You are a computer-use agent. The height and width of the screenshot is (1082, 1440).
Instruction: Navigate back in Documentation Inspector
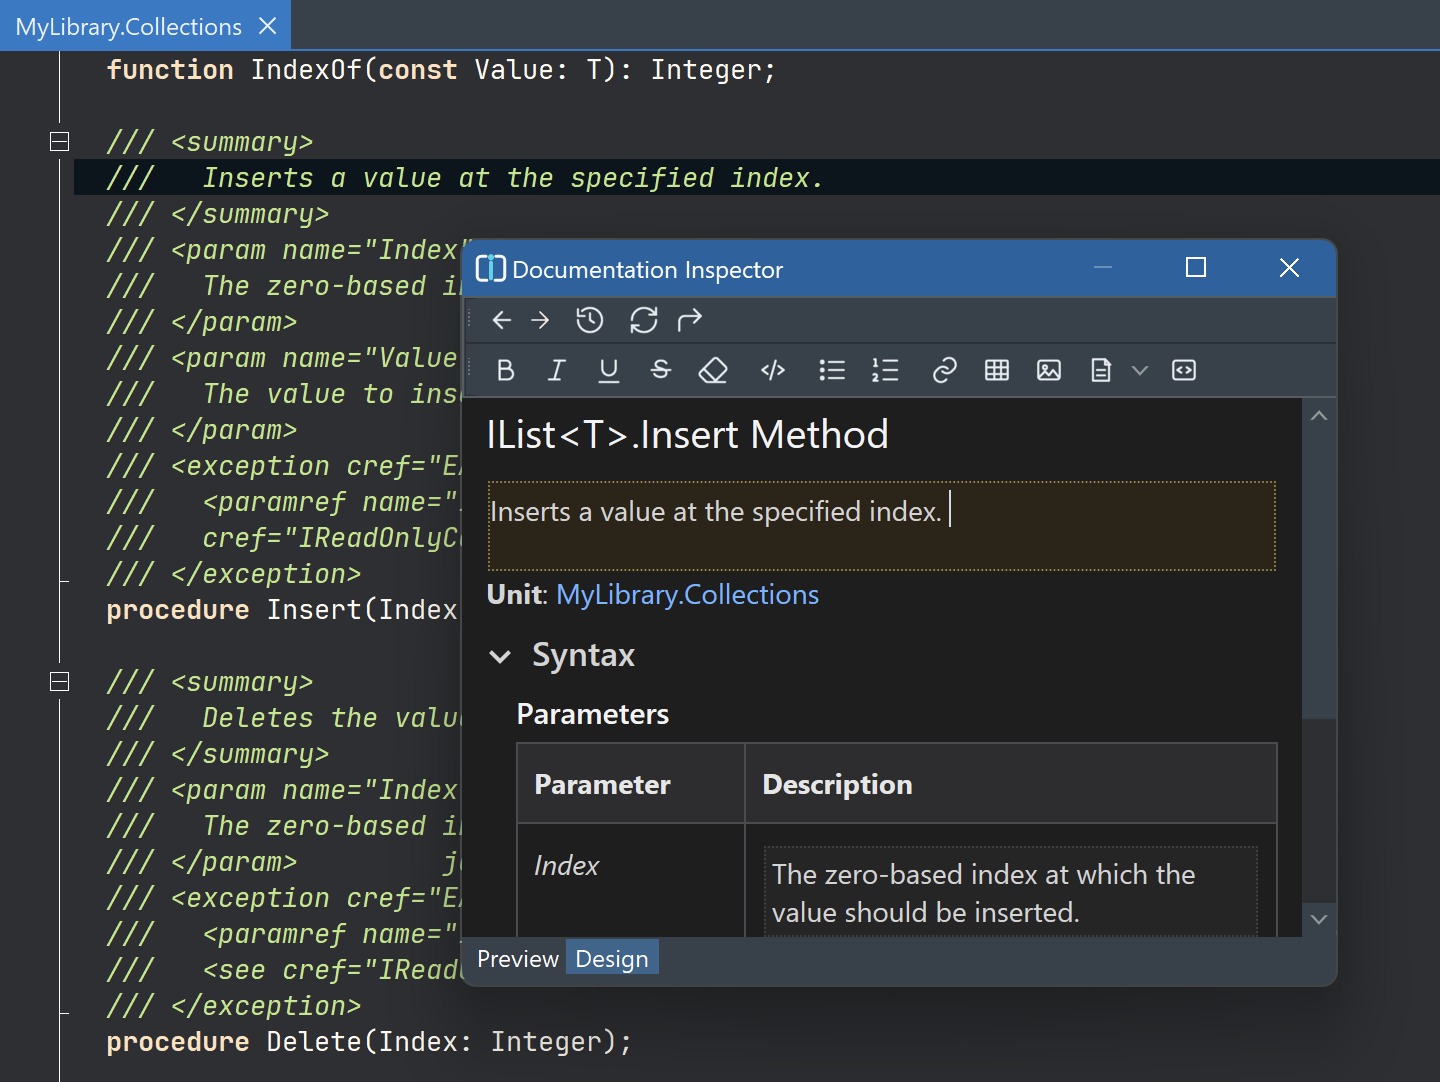(x=502, y=320)
